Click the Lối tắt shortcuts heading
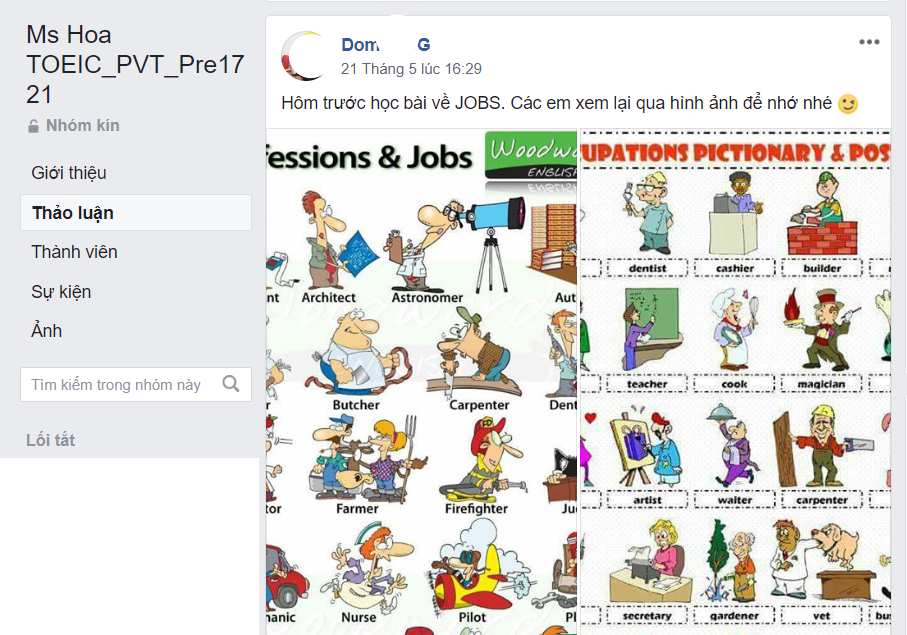This screenshot has width=907, height=635. (x=50, y=440)
